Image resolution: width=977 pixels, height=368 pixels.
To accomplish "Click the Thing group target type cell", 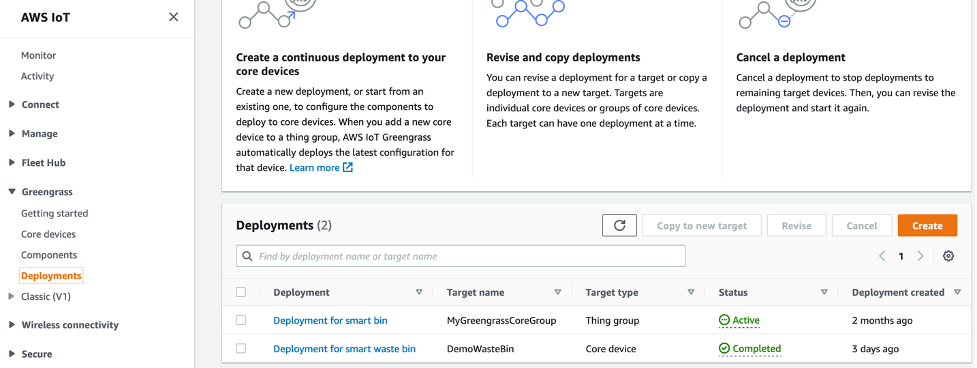I will point(612,320).
